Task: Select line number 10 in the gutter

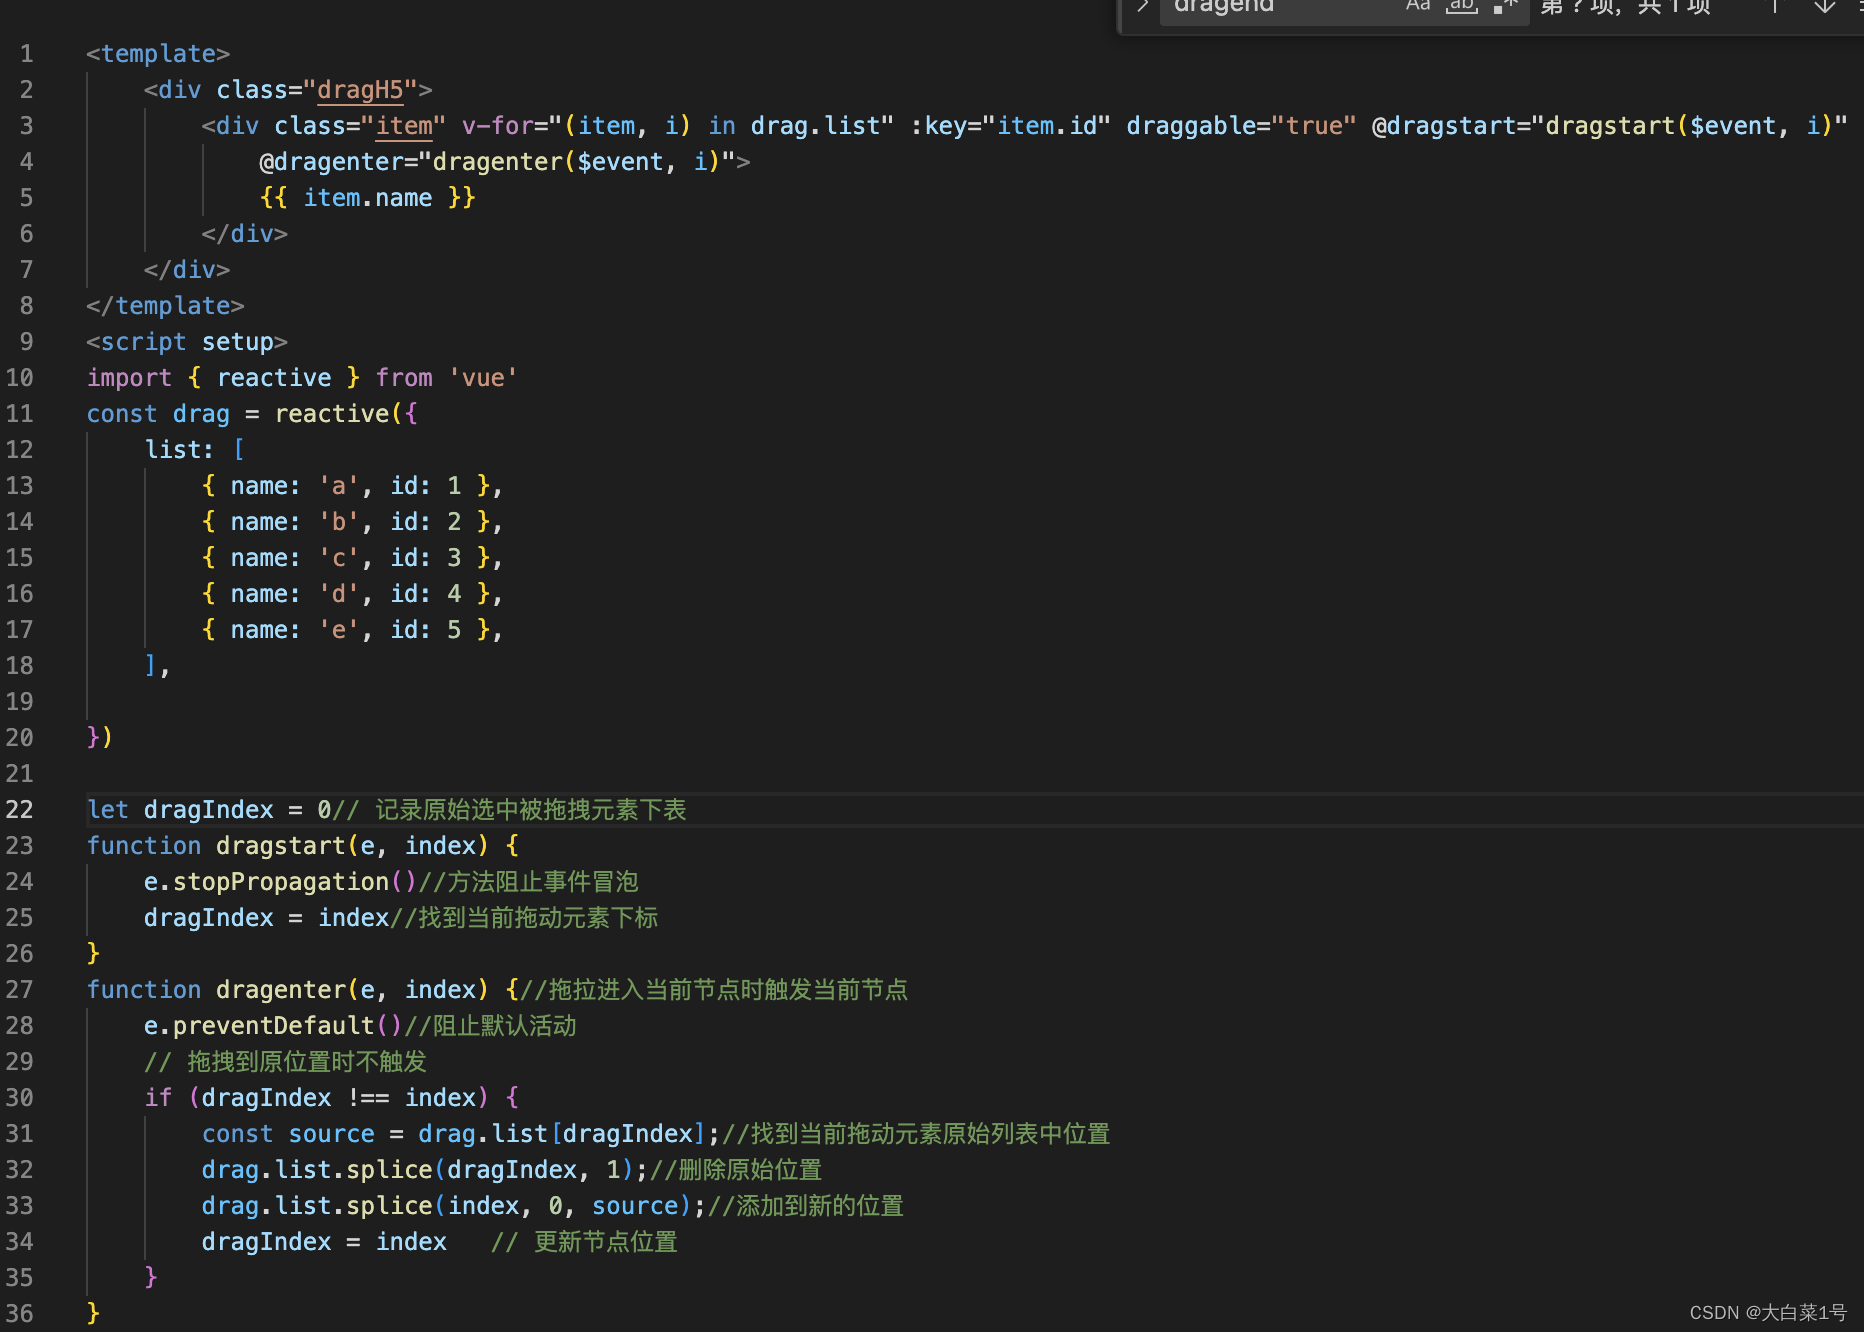Action: click(x=19, y=377)
